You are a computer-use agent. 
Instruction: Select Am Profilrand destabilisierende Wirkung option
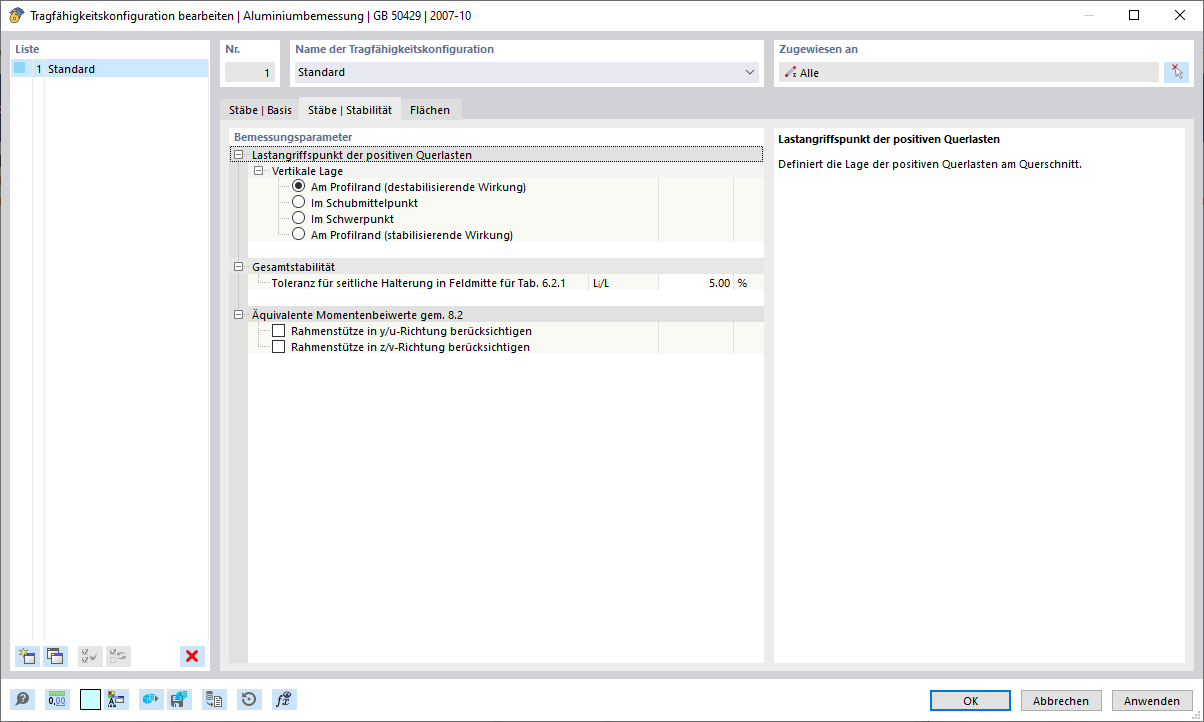tap(298, 186)
